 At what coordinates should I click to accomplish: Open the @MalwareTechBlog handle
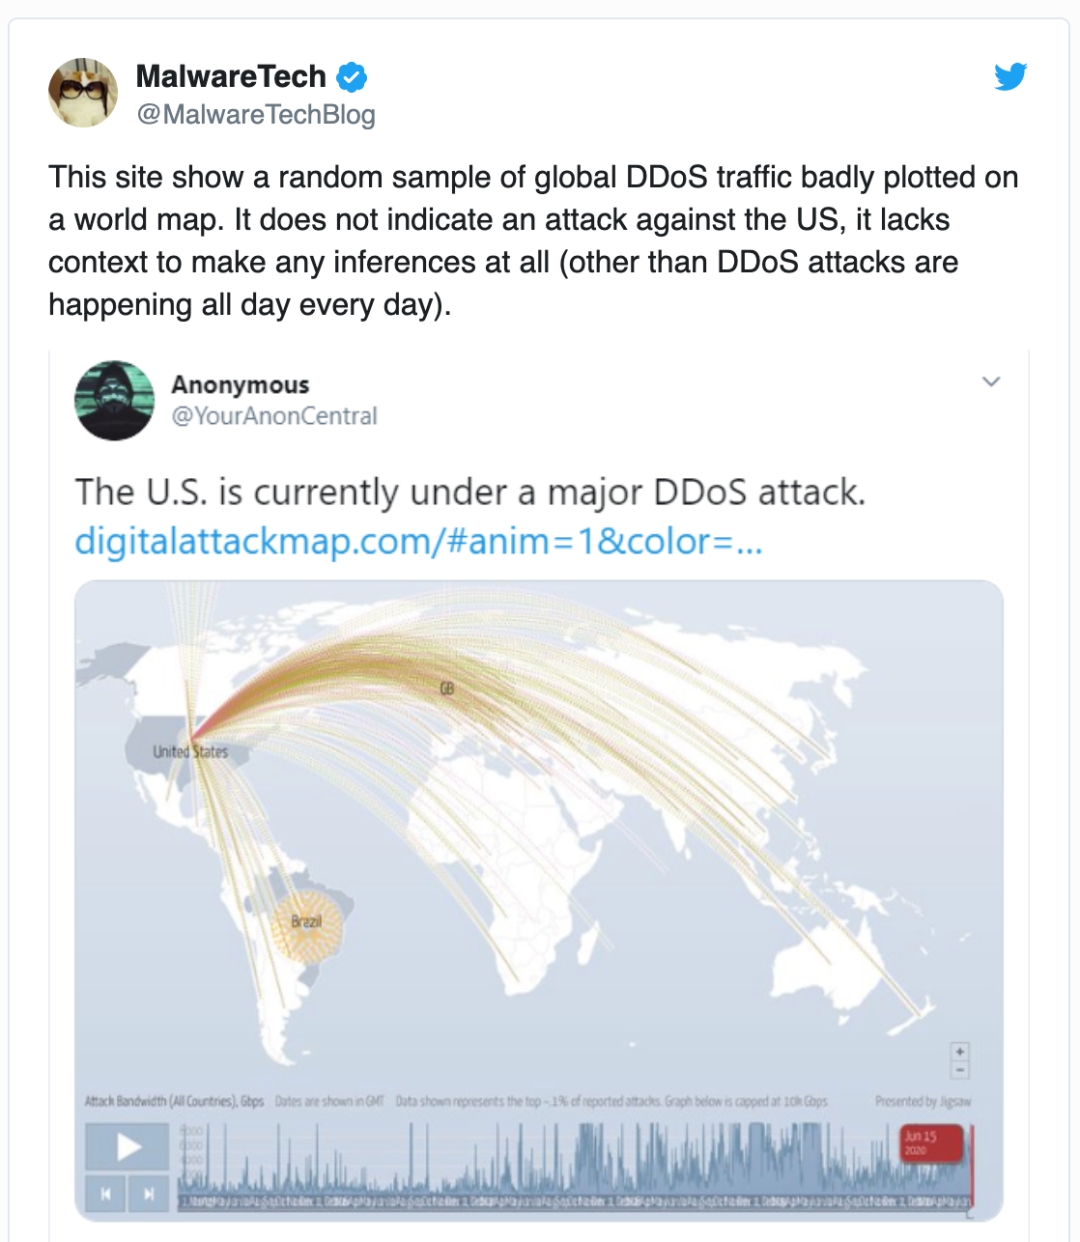click(x=256, y=115)
